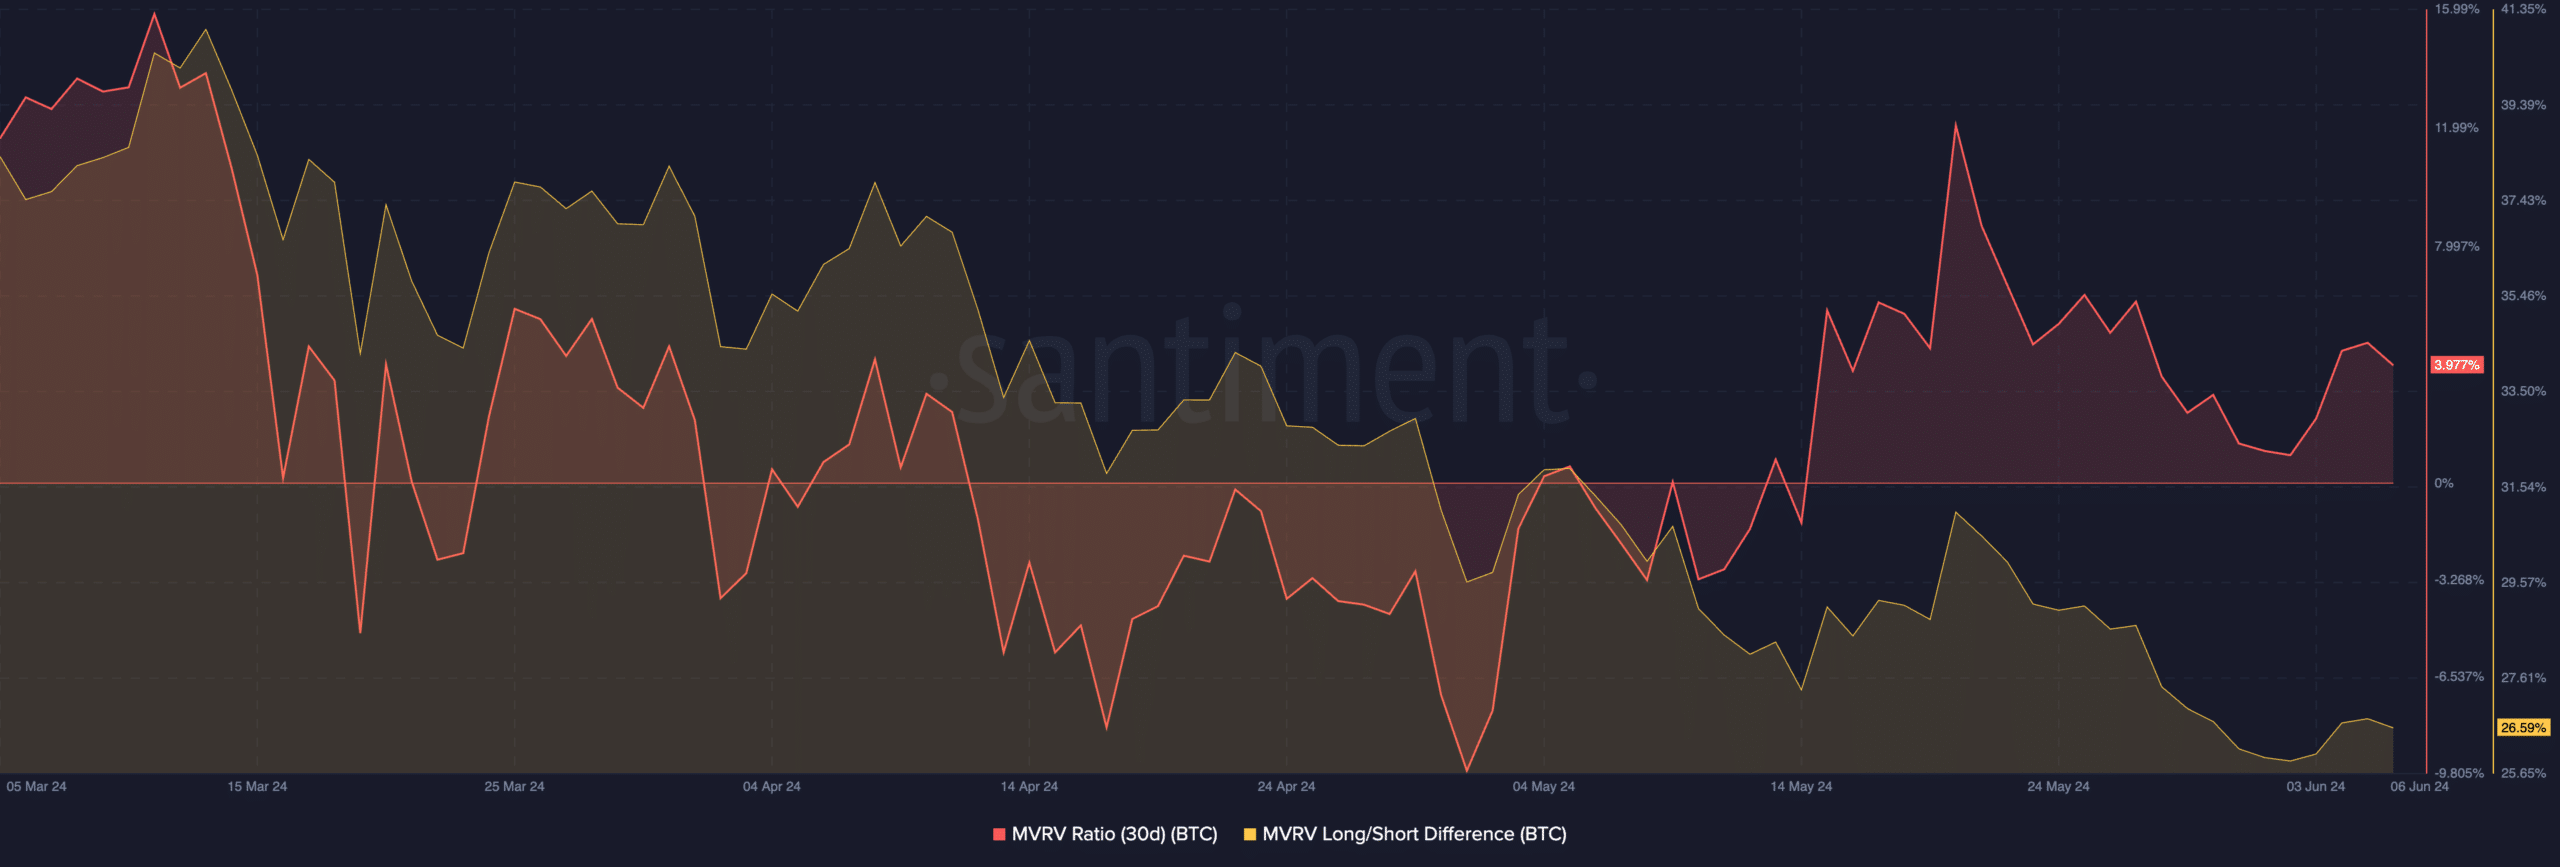
Task: Select the 15 Mar 24 date label
Action: [x=257, y=787]
